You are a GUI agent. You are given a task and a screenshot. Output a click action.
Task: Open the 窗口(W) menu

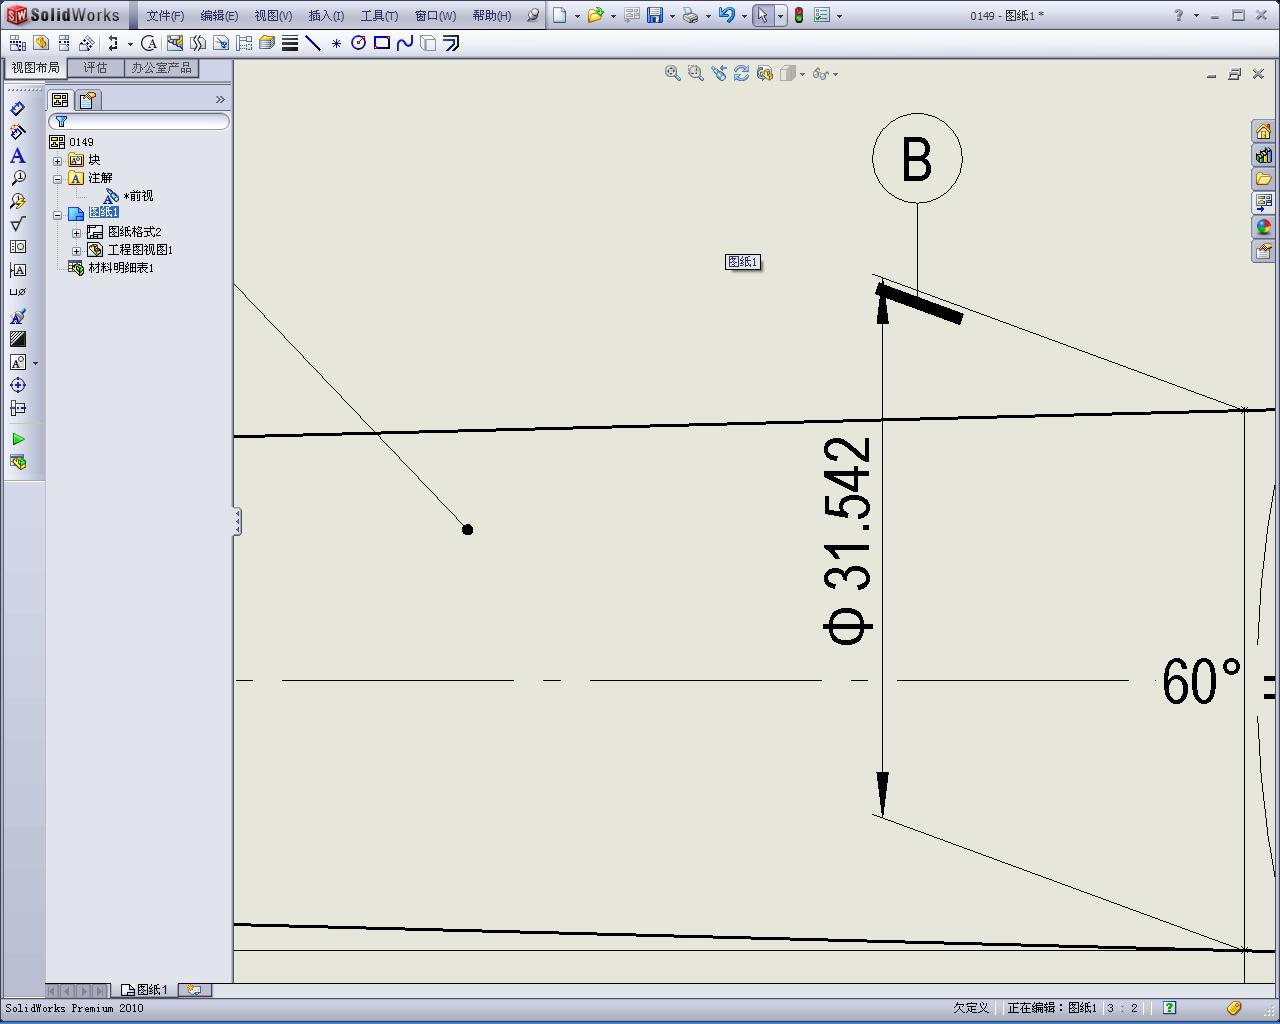435,15
